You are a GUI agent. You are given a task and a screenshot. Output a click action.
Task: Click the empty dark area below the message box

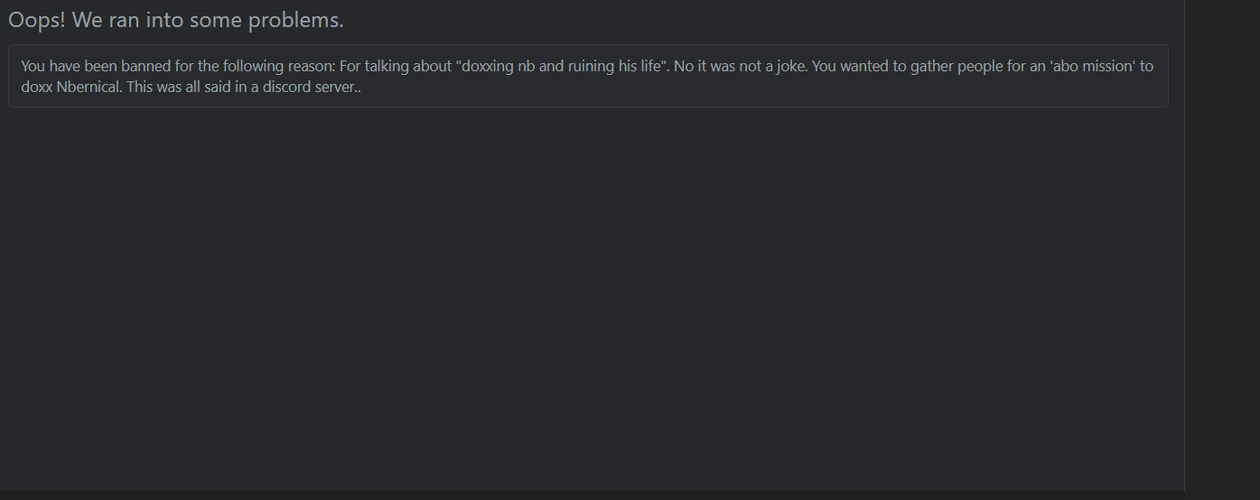[x=590, y=300]
